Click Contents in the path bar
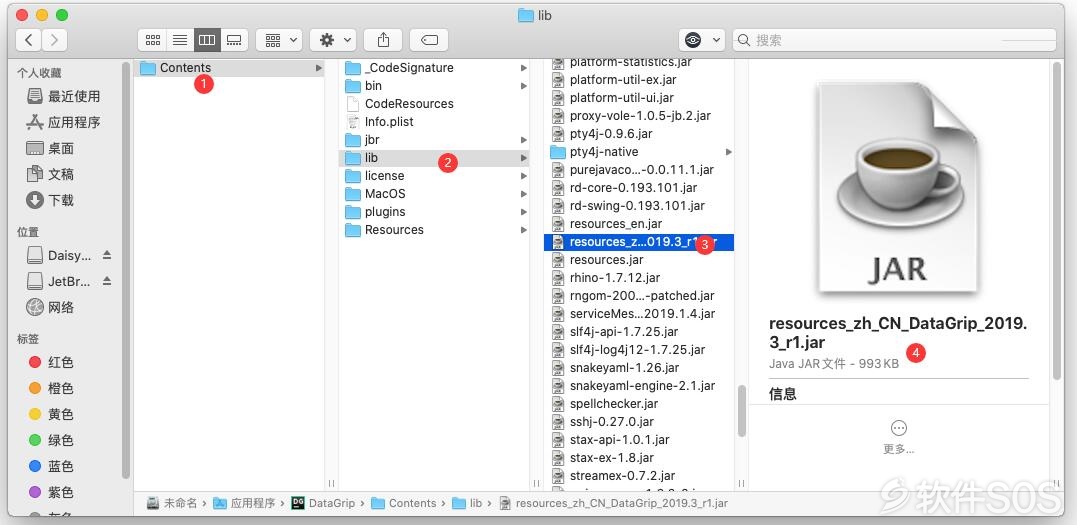Screen dimensions: 1077x525 pos(405,503)
